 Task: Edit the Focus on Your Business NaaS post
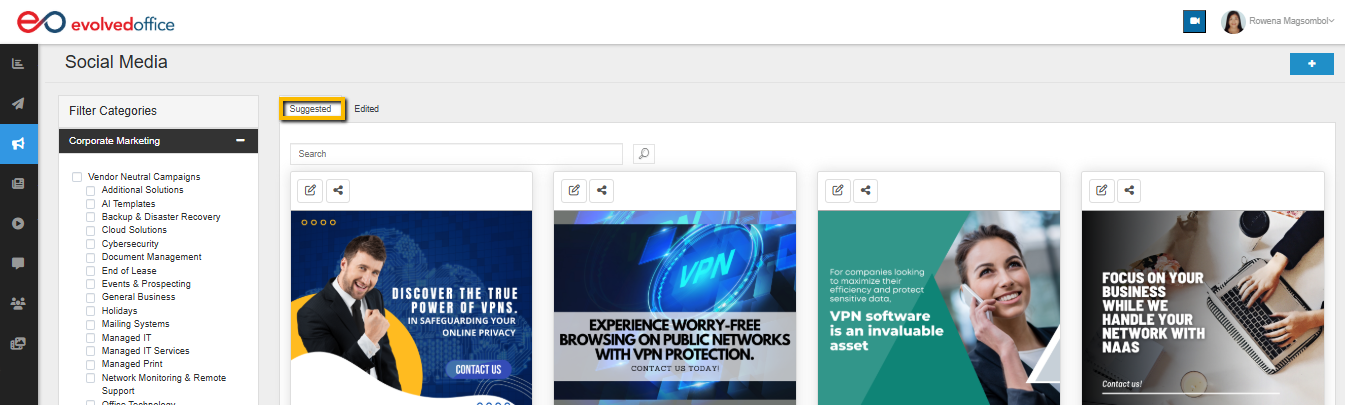(1102, 190)
